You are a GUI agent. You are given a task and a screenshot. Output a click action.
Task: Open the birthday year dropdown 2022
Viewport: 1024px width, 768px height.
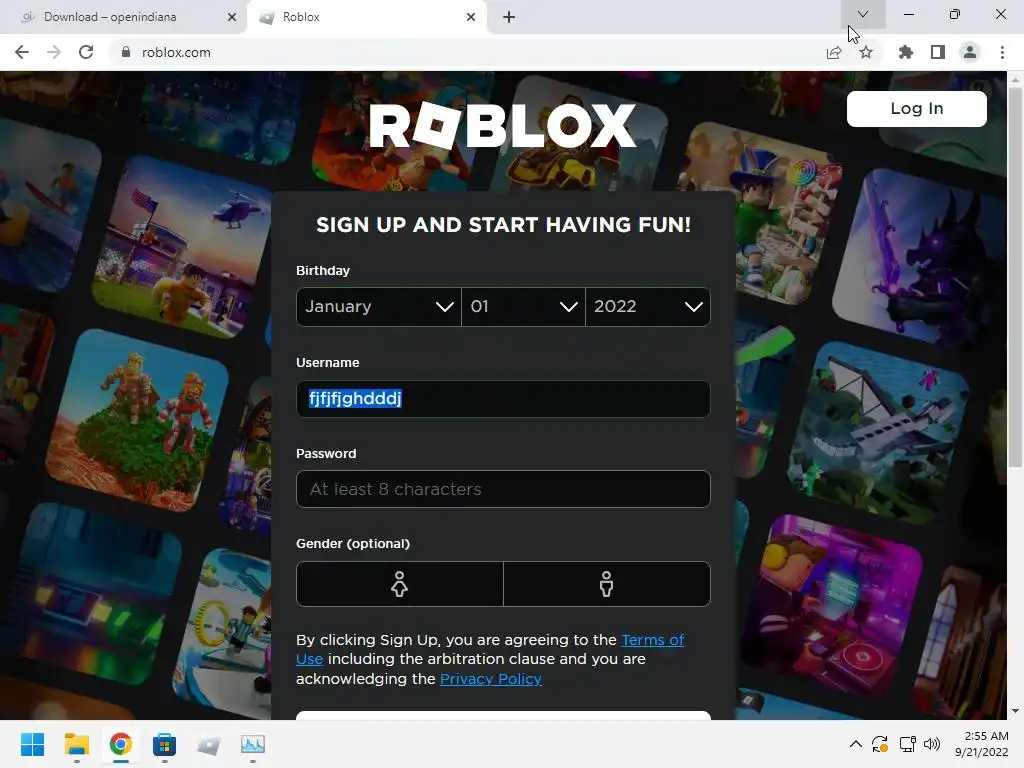pos(648,307)
